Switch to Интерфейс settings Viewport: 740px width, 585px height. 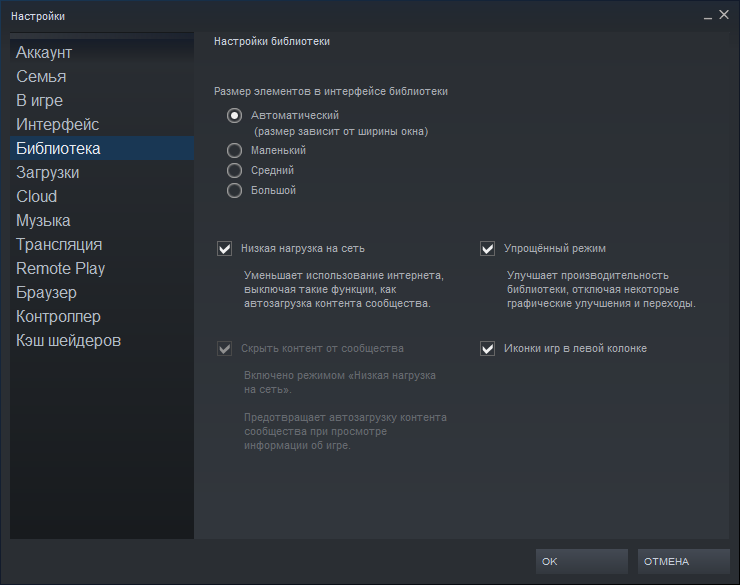click(101, 125)
